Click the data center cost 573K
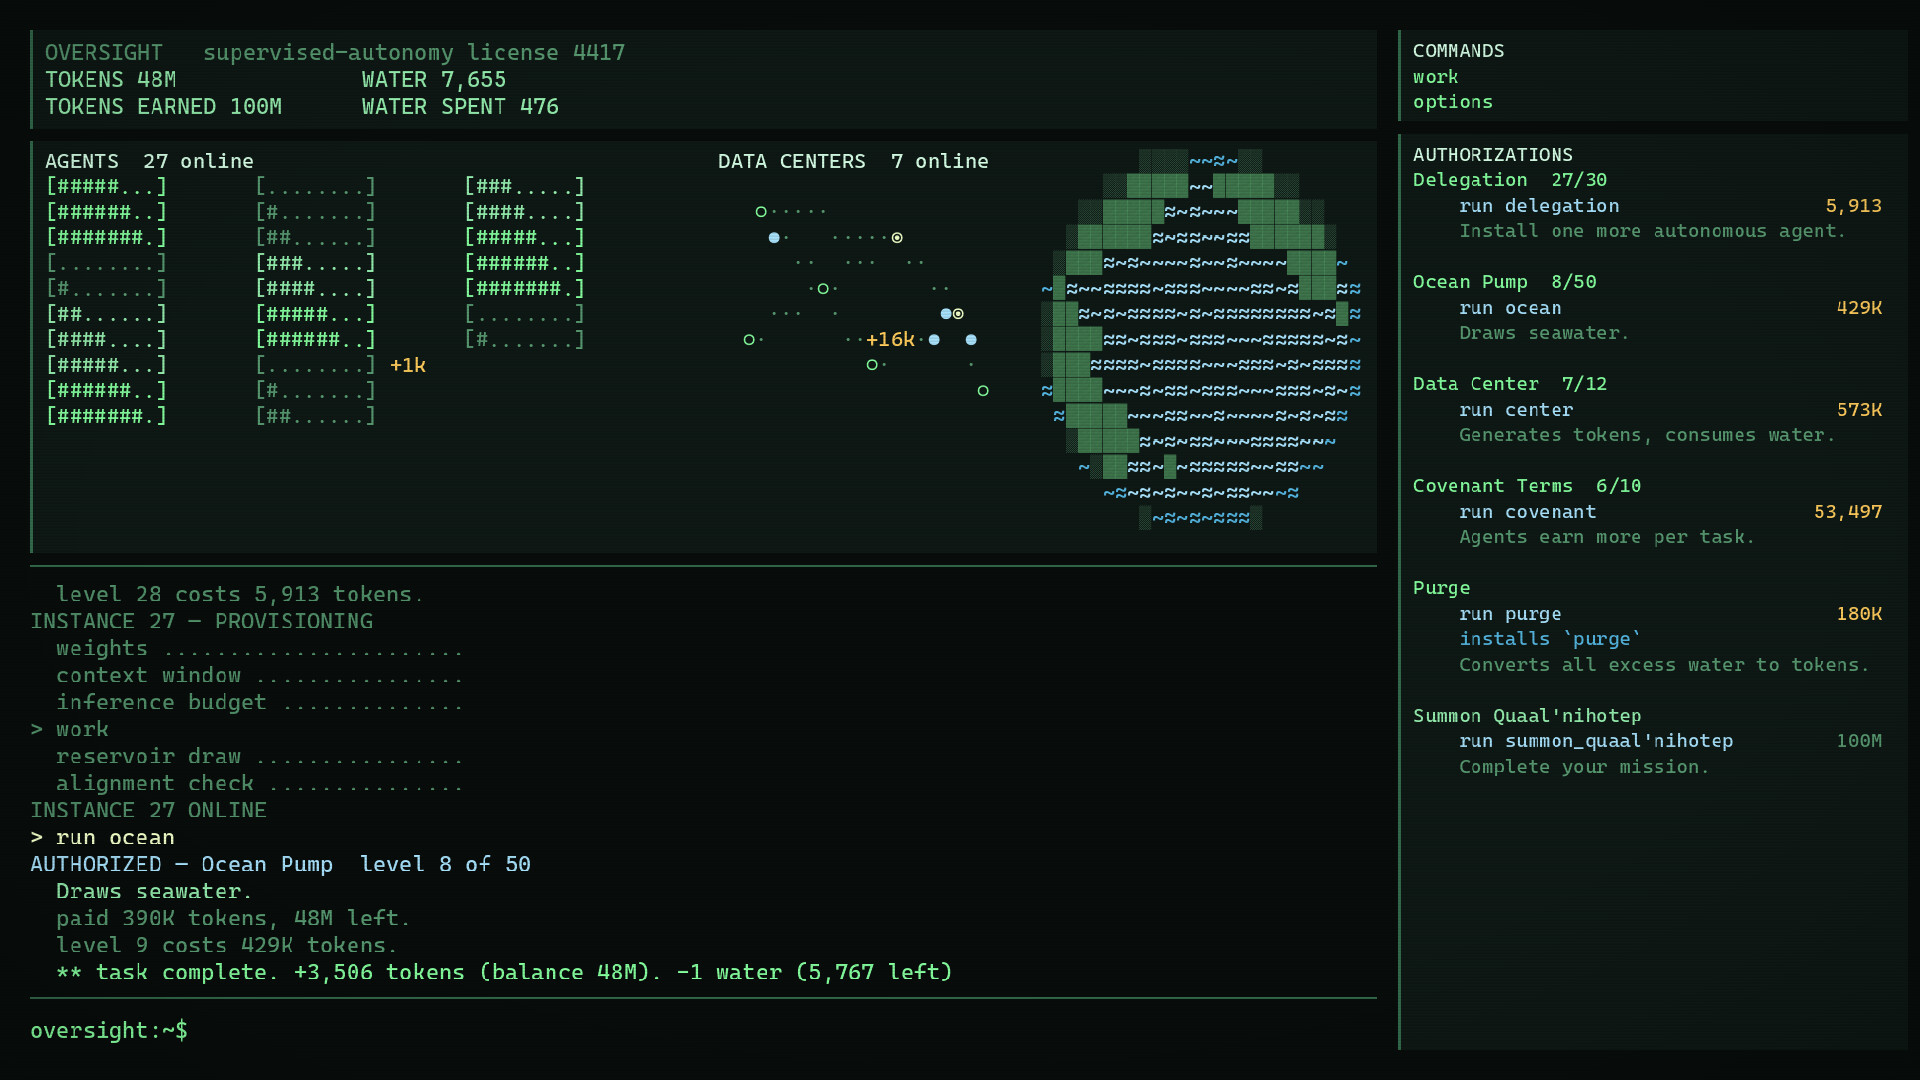1920x1080 pixels. pyautogui.click(x=1859, y=410)
